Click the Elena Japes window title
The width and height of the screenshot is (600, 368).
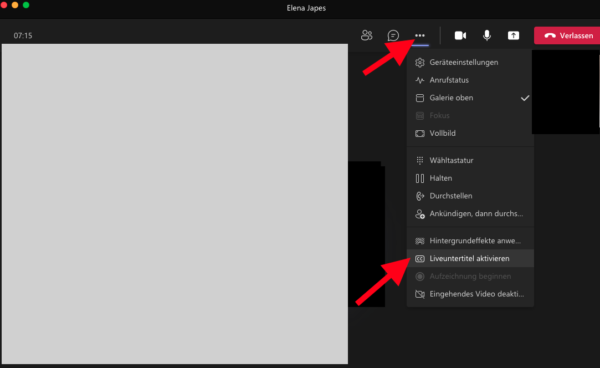pyautogui.click(x=306, y=8)
